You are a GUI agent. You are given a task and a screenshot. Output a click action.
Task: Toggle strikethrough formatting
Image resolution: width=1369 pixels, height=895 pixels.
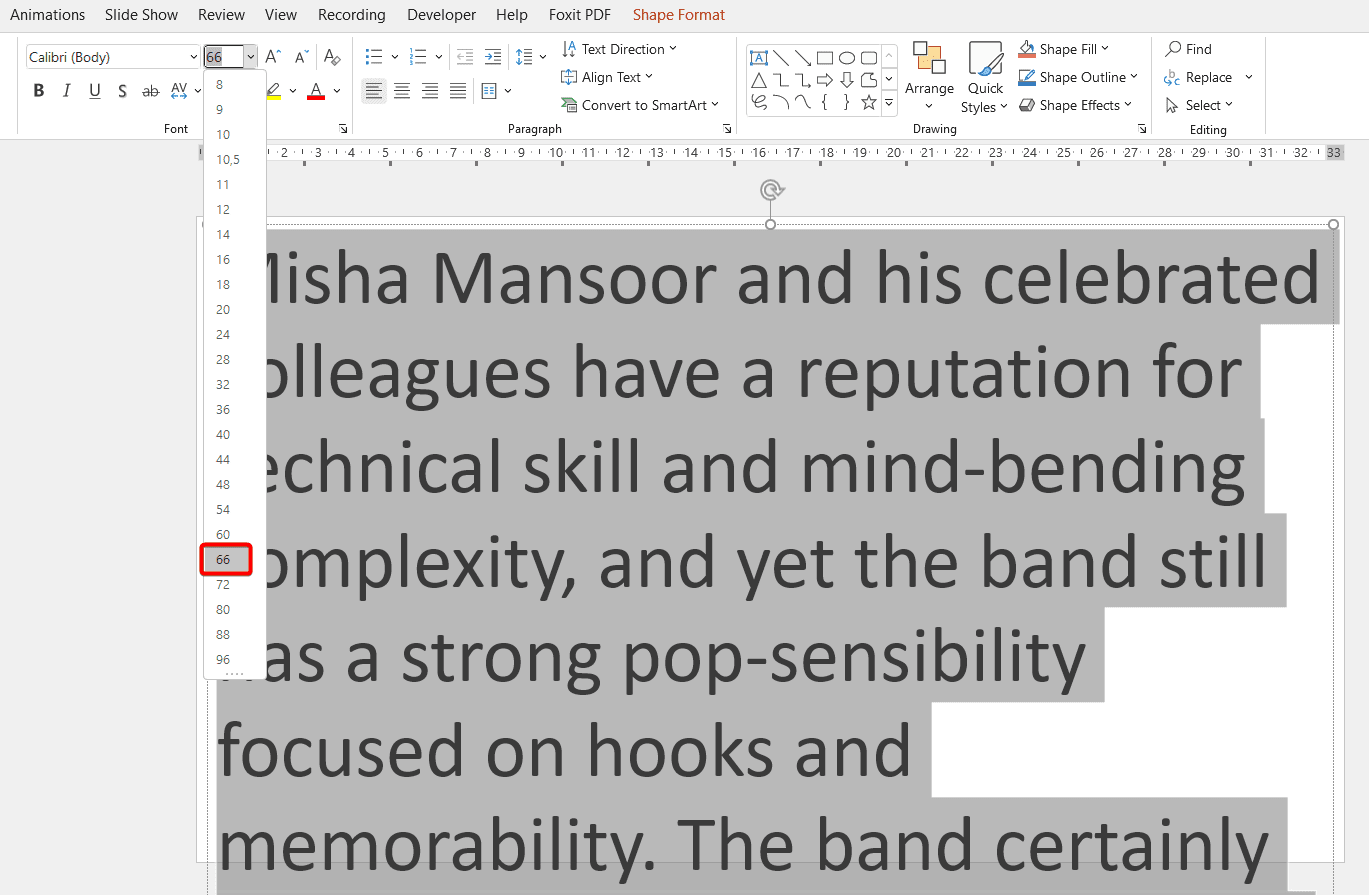click(x=151, y=91)
